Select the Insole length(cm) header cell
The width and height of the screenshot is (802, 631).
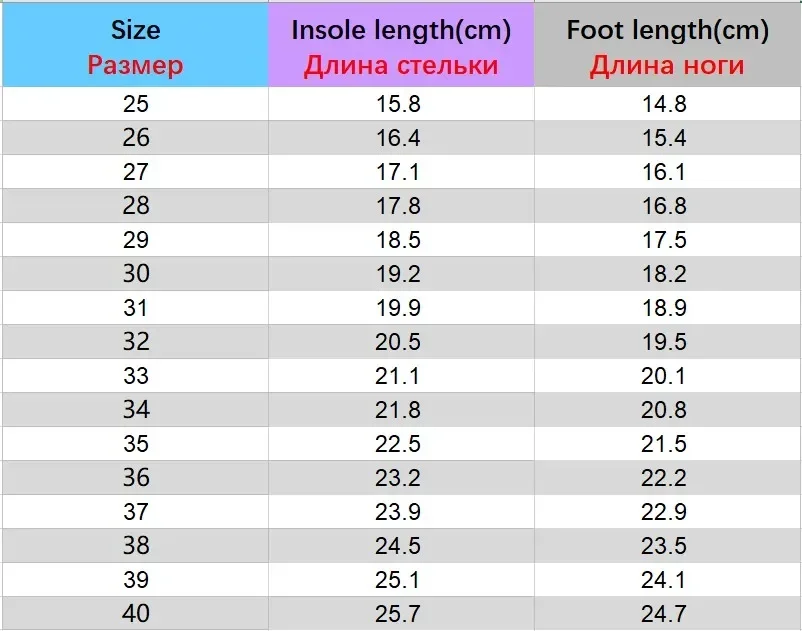(401, 46)
